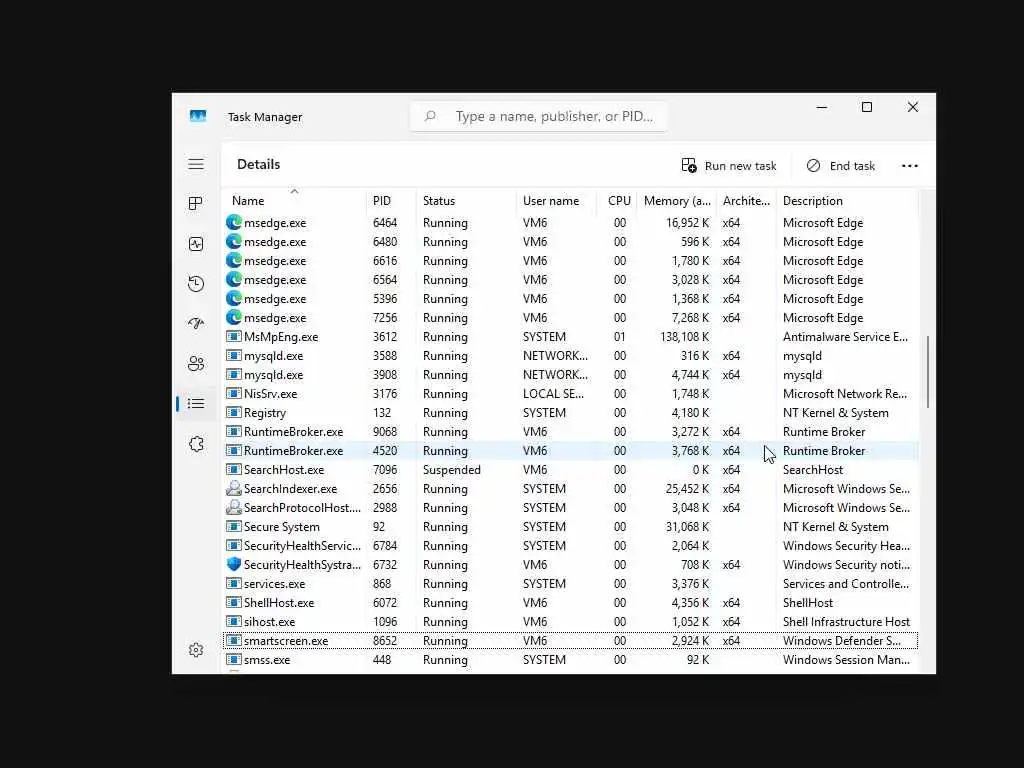Screen dimensions: 1024x768
Task: Select the smartscreen.exe row
Action: coord(570,641)
